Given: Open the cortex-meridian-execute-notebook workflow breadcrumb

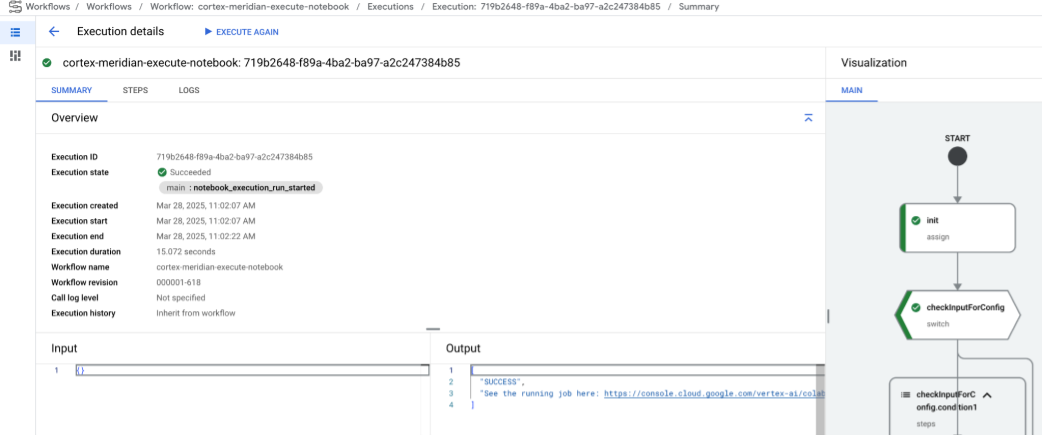Looking at the screenshot, I should click(249, 7).
